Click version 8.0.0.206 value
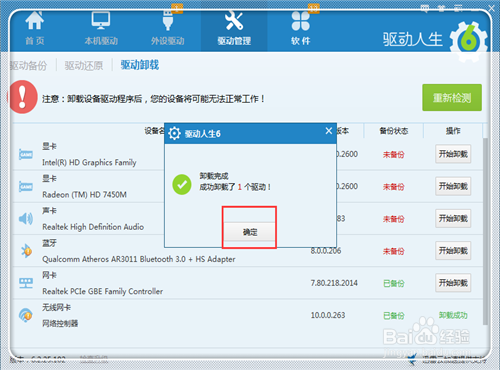Image resolution: width=500 pixels, height=370 pixels. coord(326,251)
